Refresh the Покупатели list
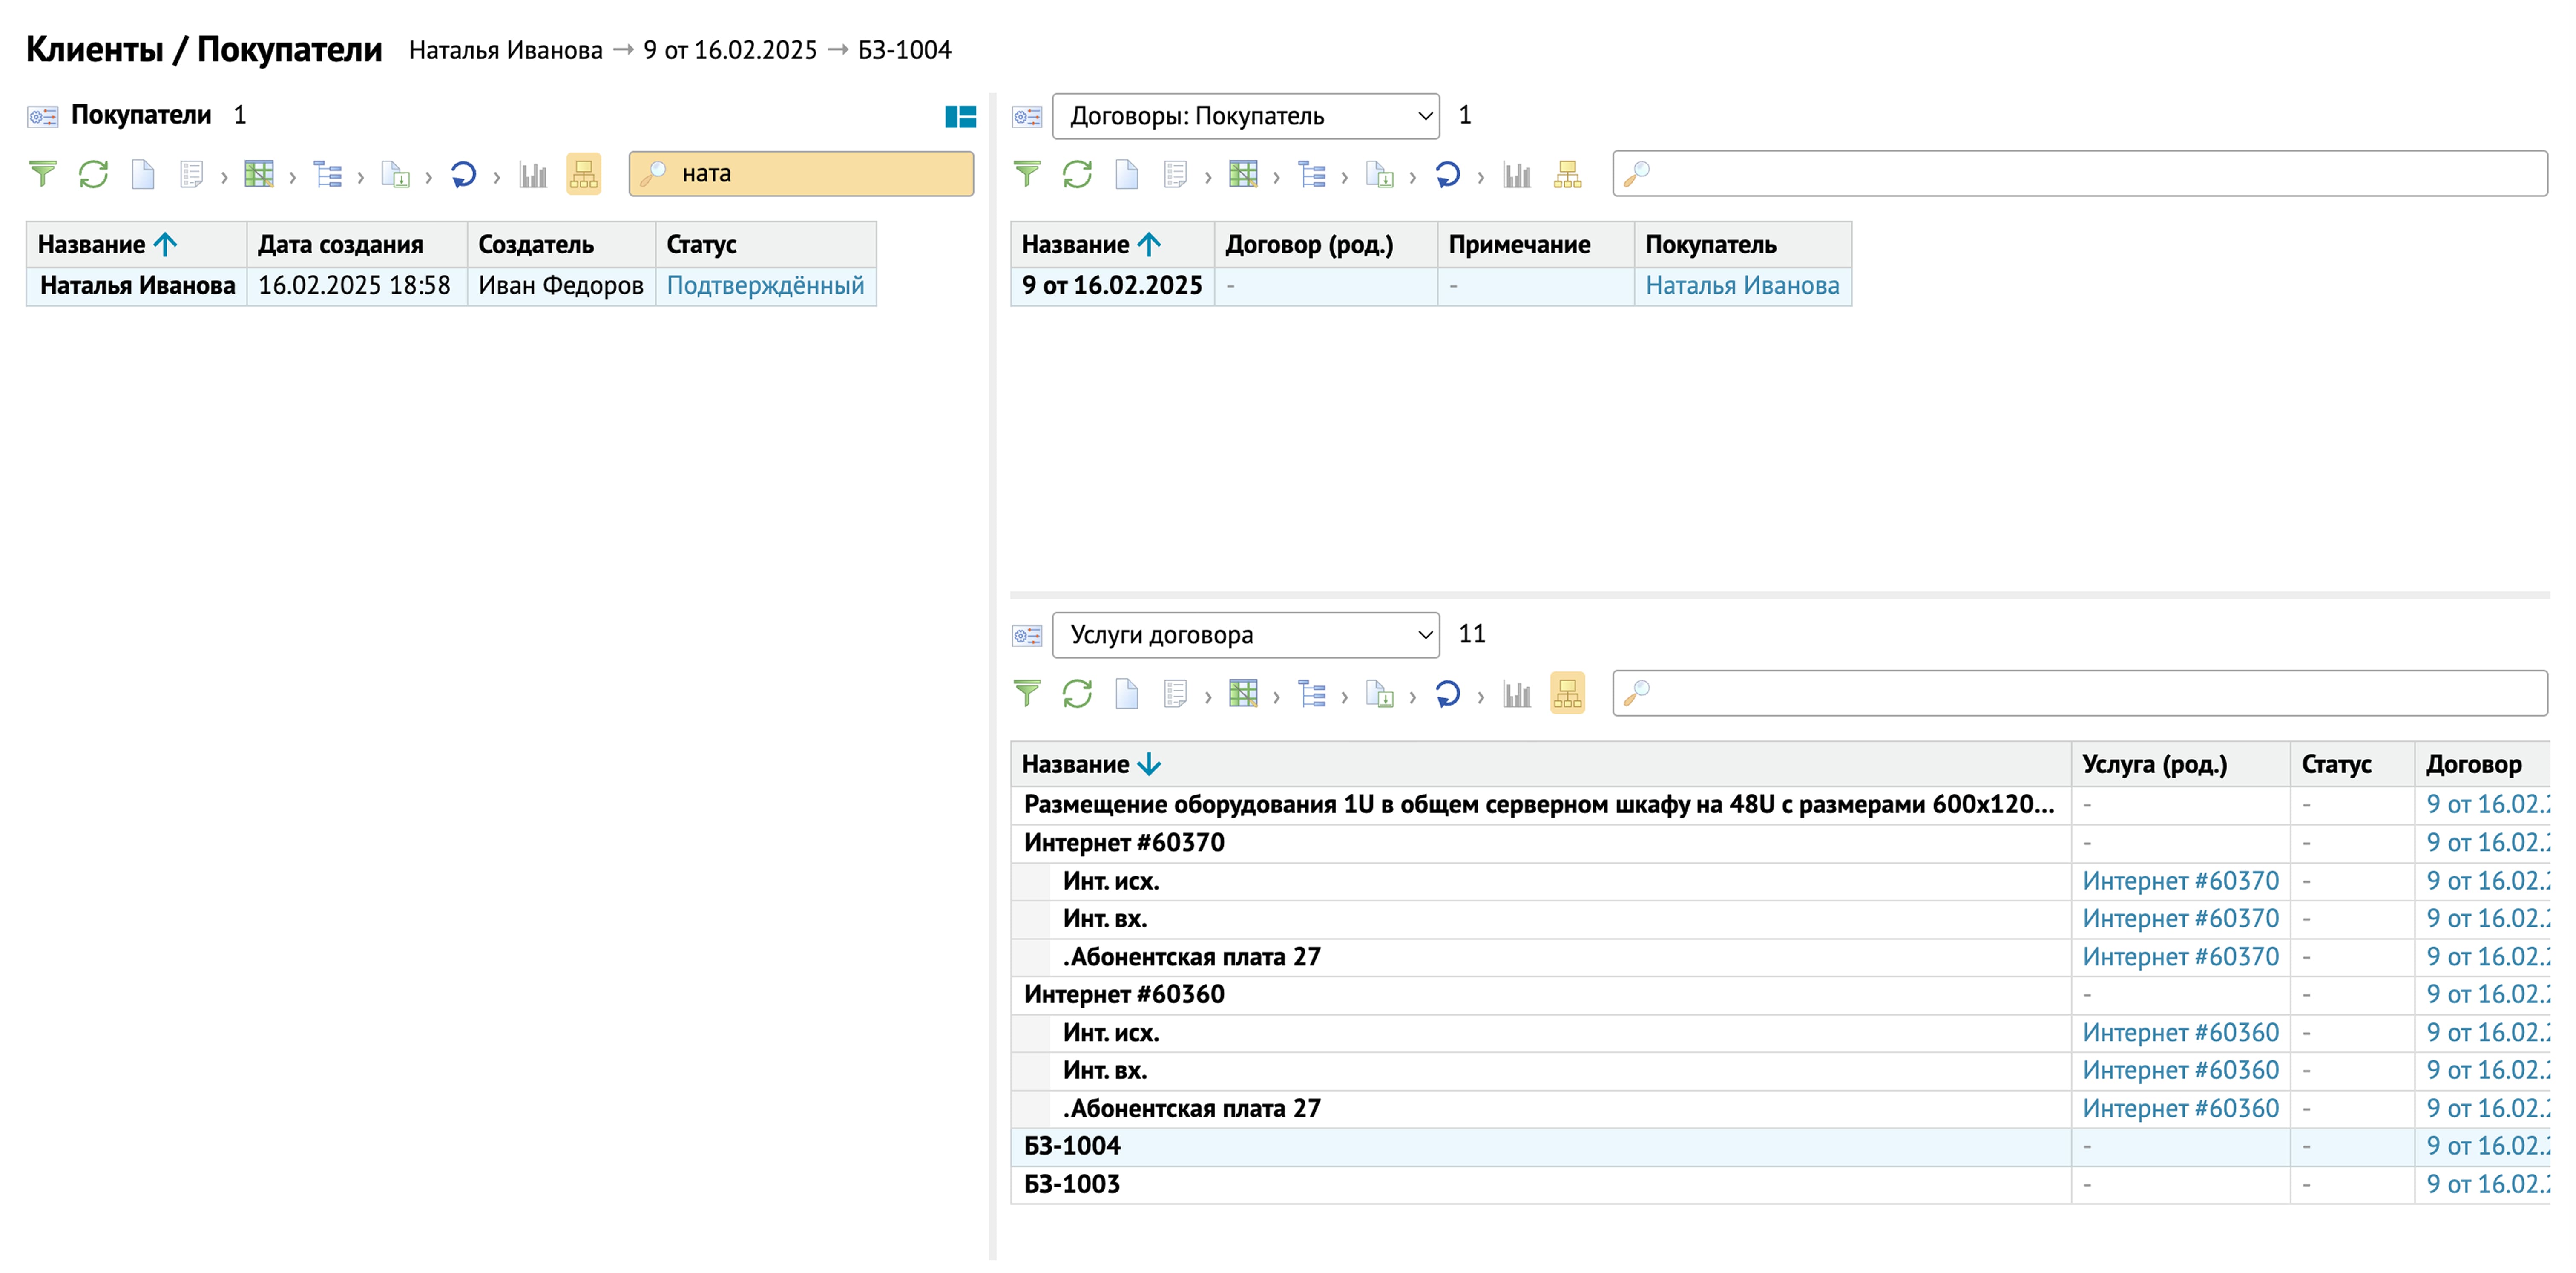This screenshot has width=2576, height=1273. pos(93,174)
